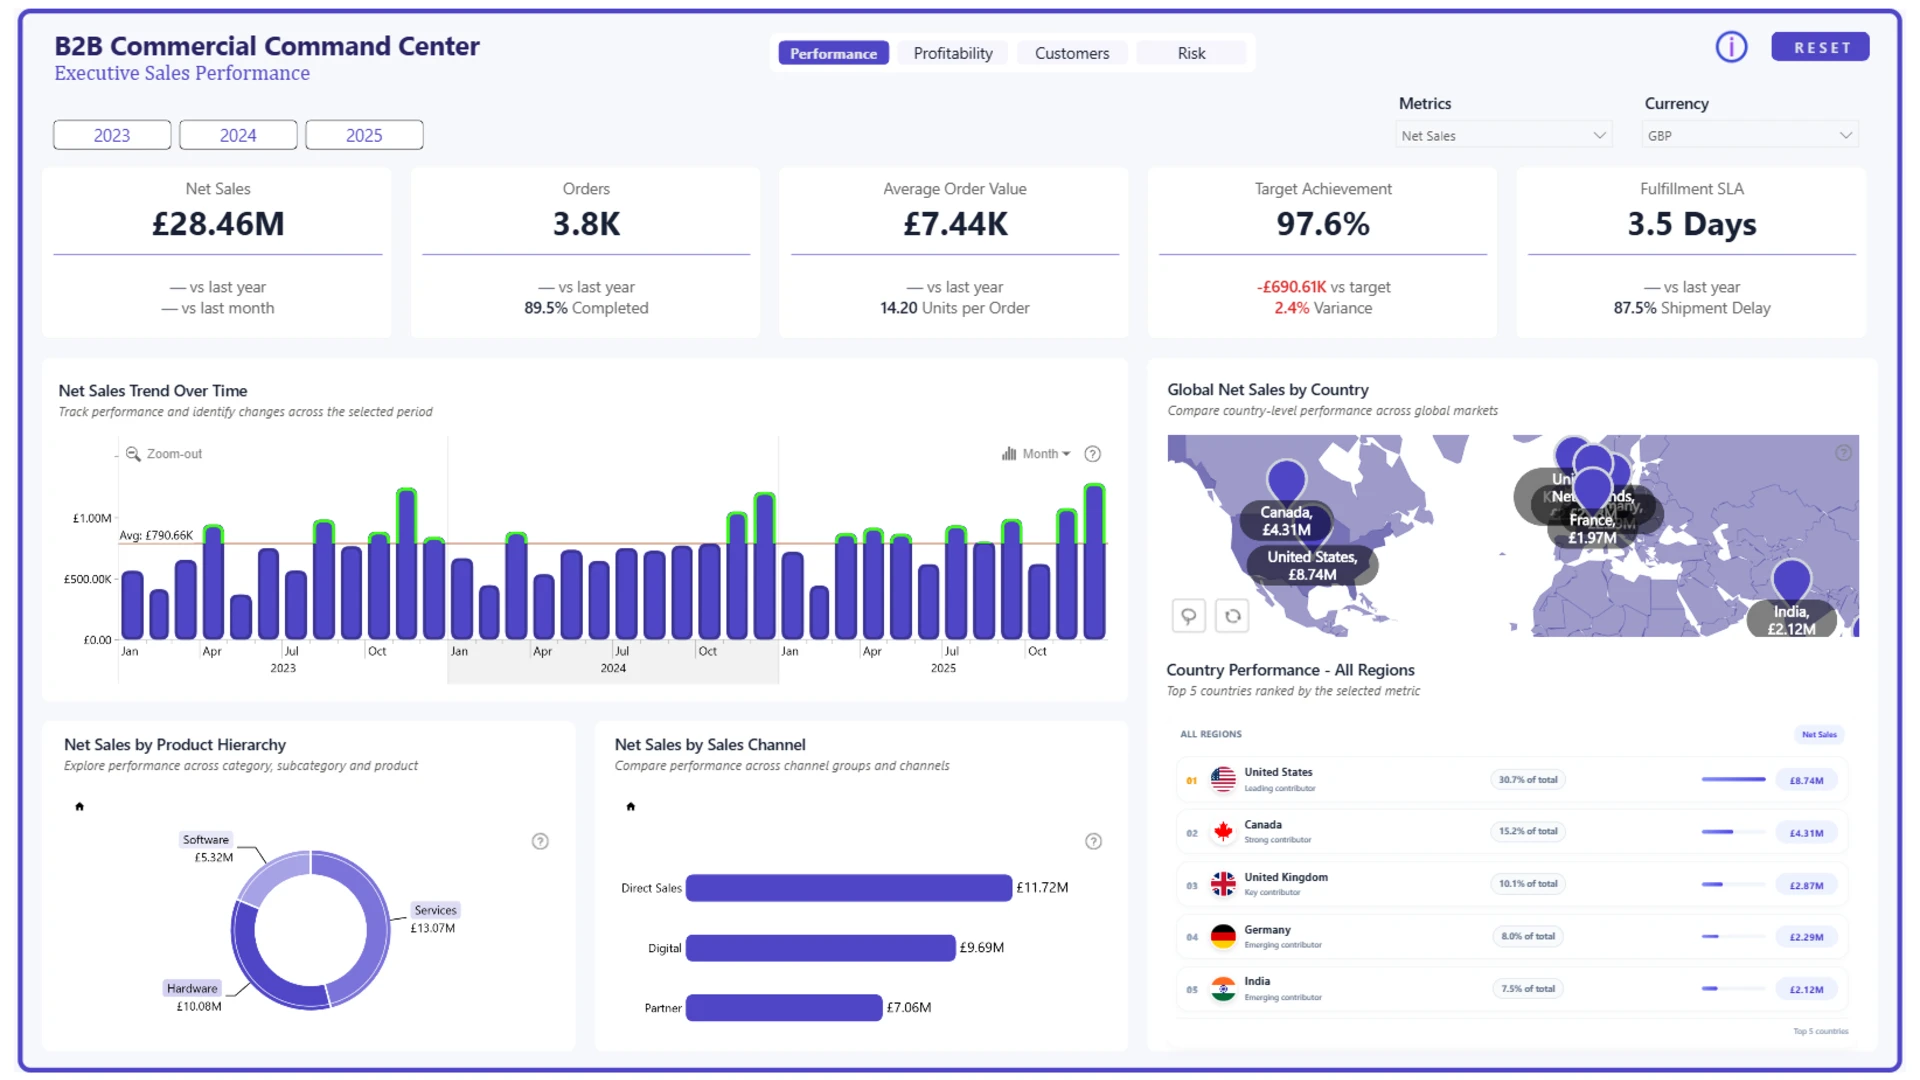Select the 2025 year slicer button
Viewport: 1920px width, 1080px height.
point(364,135)
